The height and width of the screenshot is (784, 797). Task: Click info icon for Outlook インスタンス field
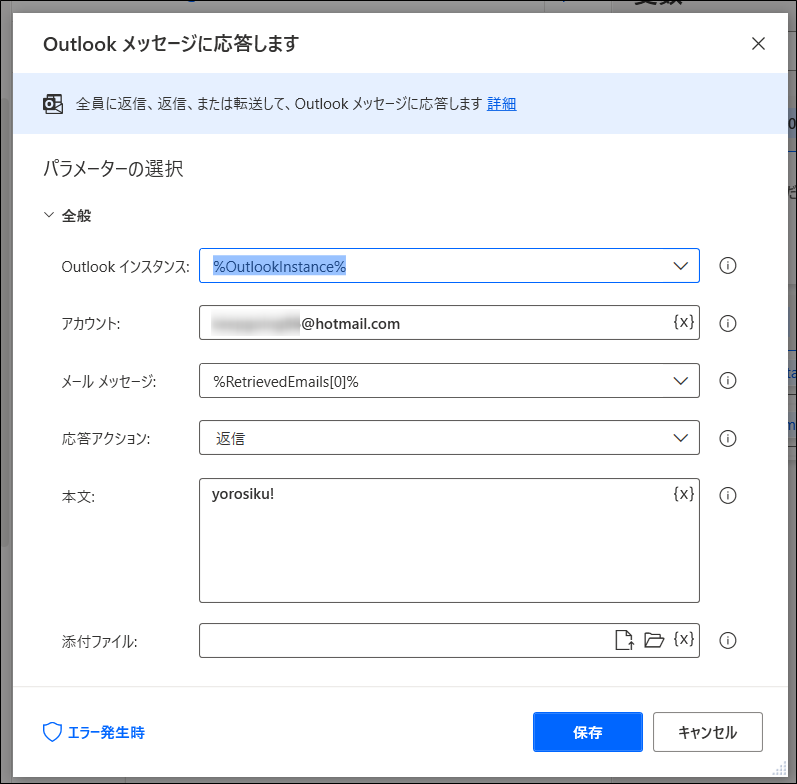point(727,265)
